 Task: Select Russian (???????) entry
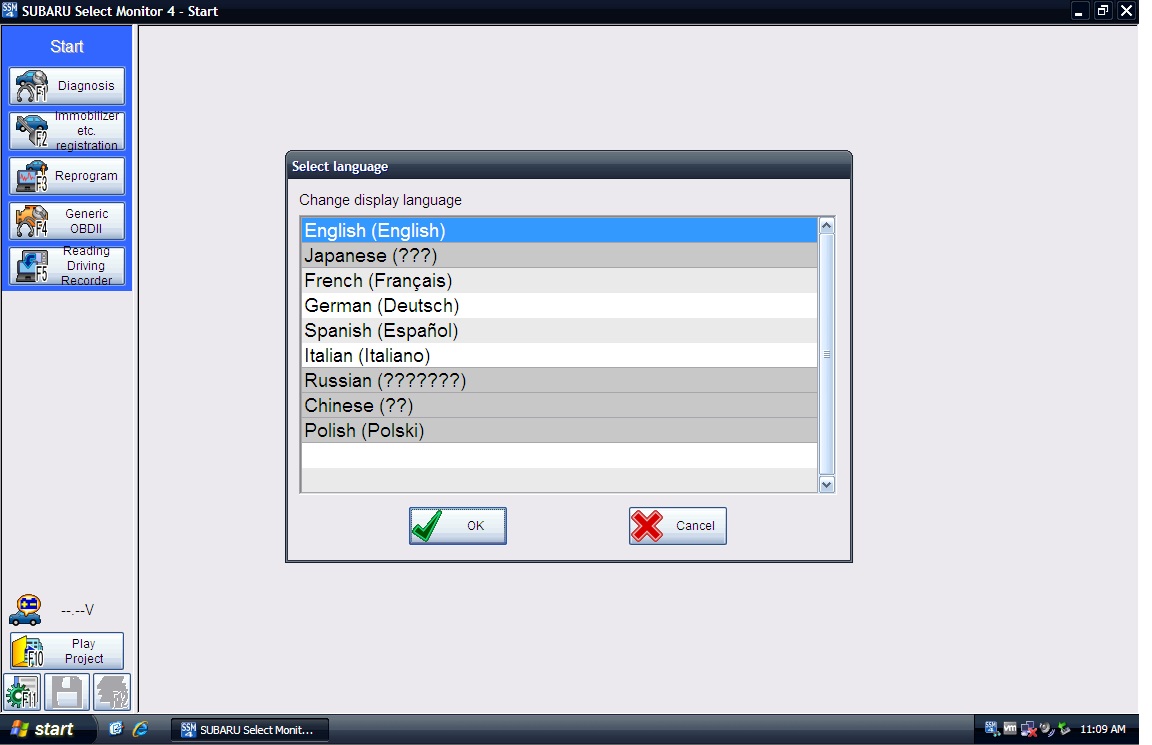pos(559,381)
